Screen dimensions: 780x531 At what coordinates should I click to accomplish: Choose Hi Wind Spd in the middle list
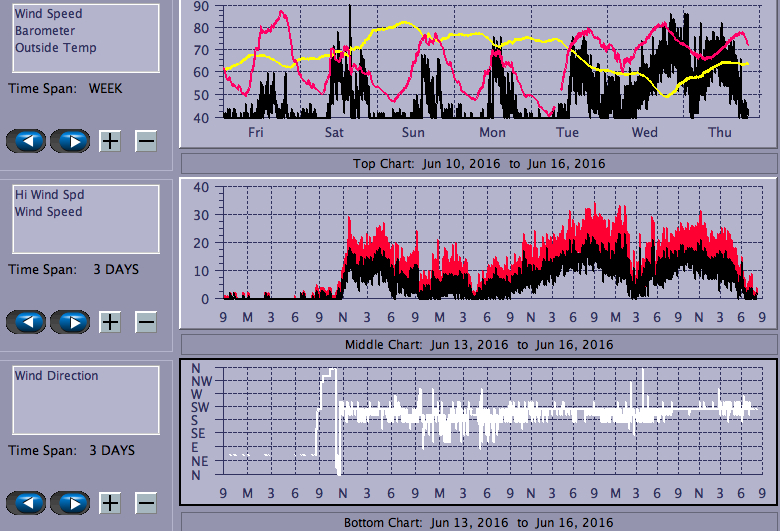[x=48, y=195]
